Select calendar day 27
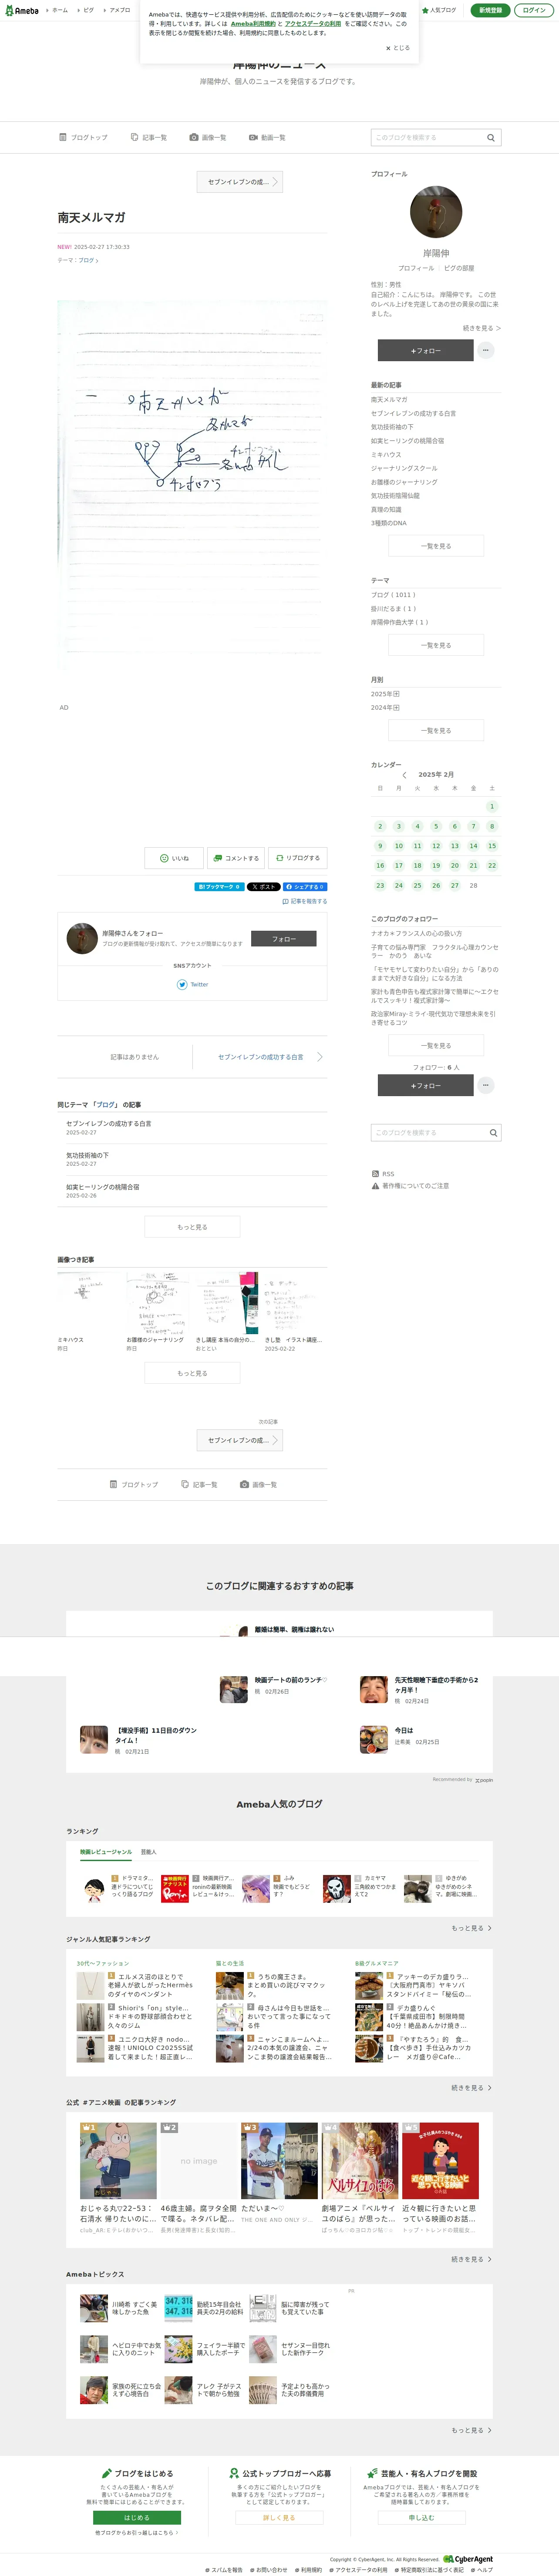The height and width of the screenshot is (2576, 559). point(455,885)
